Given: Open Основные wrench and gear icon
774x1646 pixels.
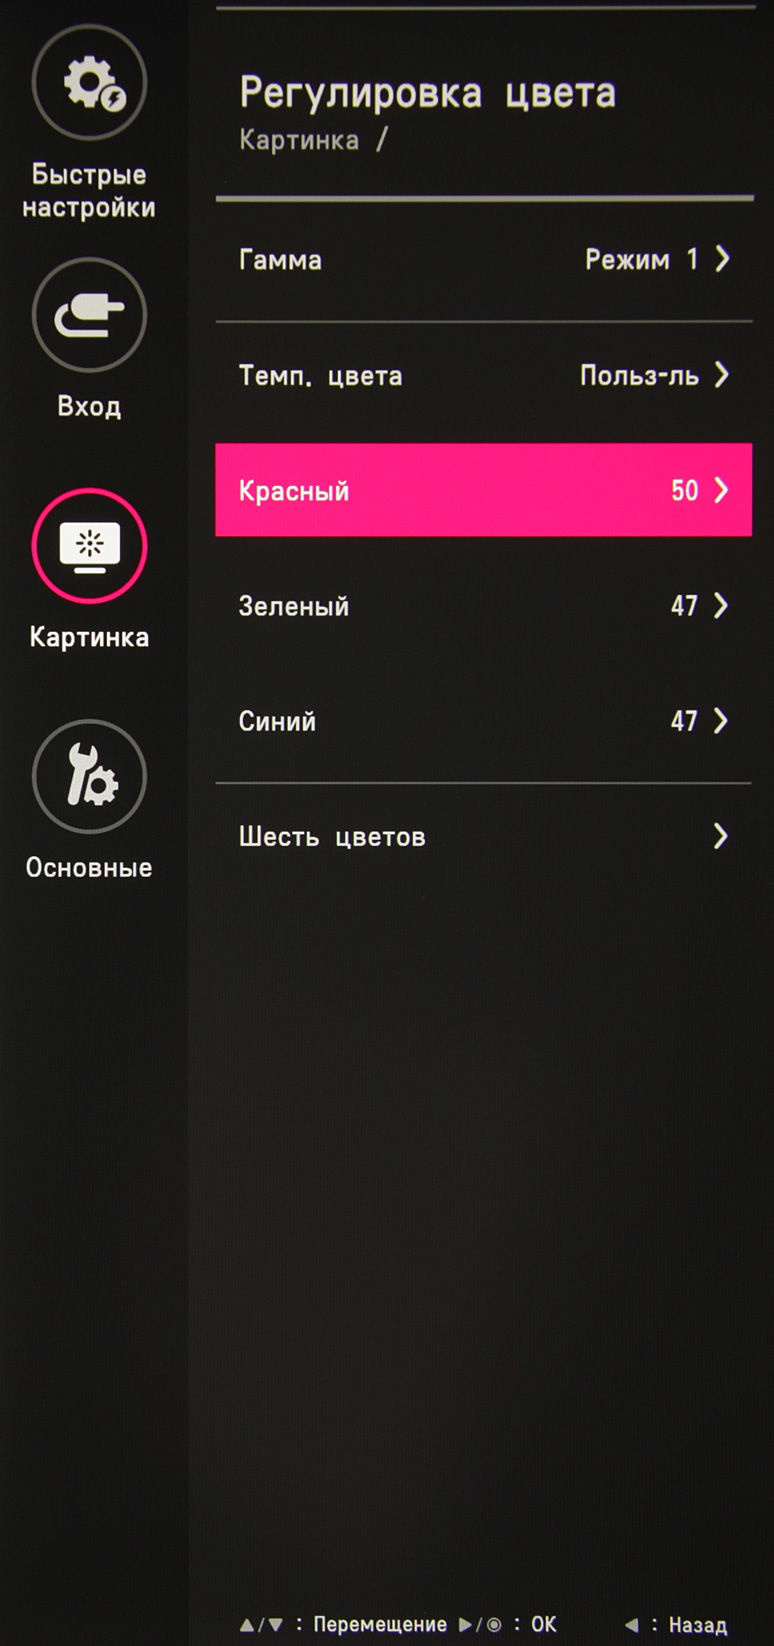Looking at the screenshot, I should click(89, 777).
